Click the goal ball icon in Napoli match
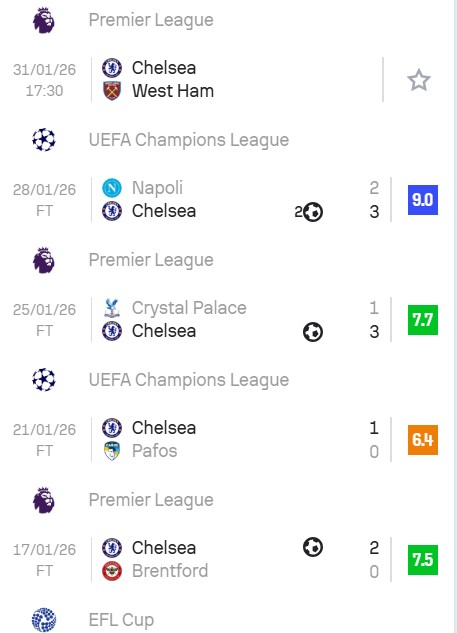Viewport: 457px width, 633px height. (313, 212)
